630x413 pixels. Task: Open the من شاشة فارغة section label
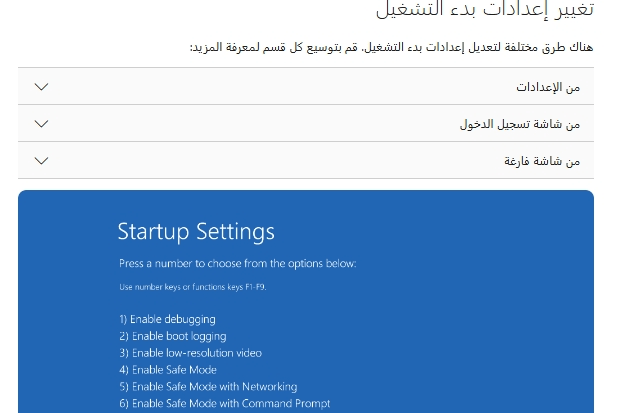tap(542, 161)
